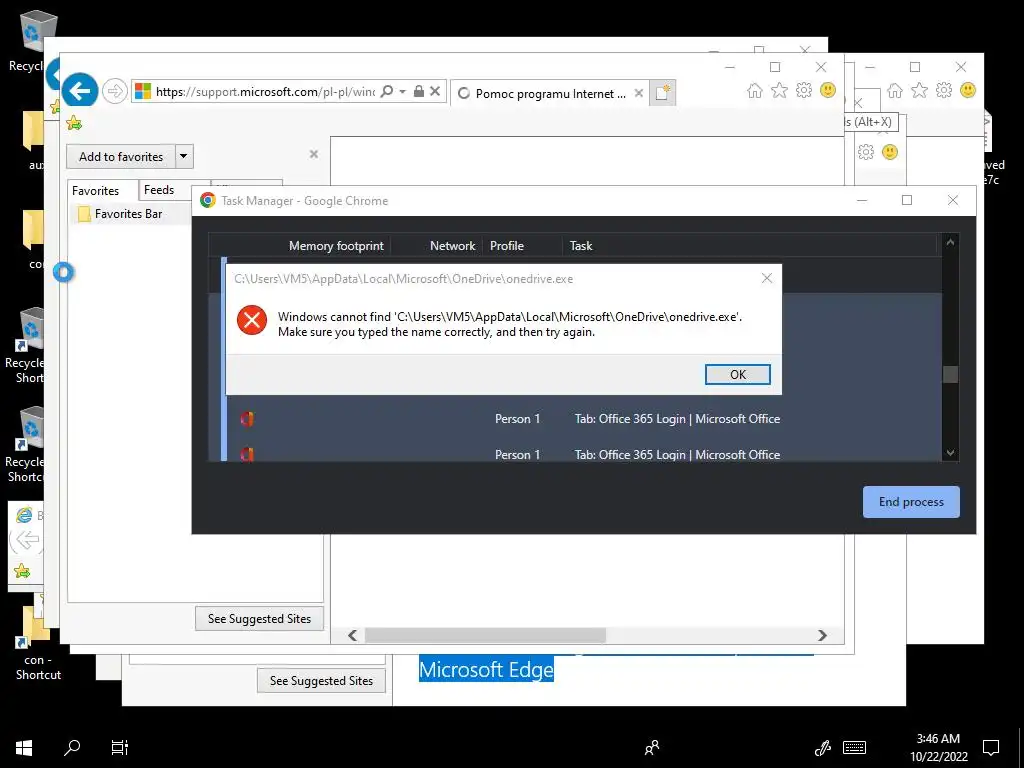Sort by Network column in Task Manager
The width and height of the screenshot is (1024, 768).
click(453, 246)
